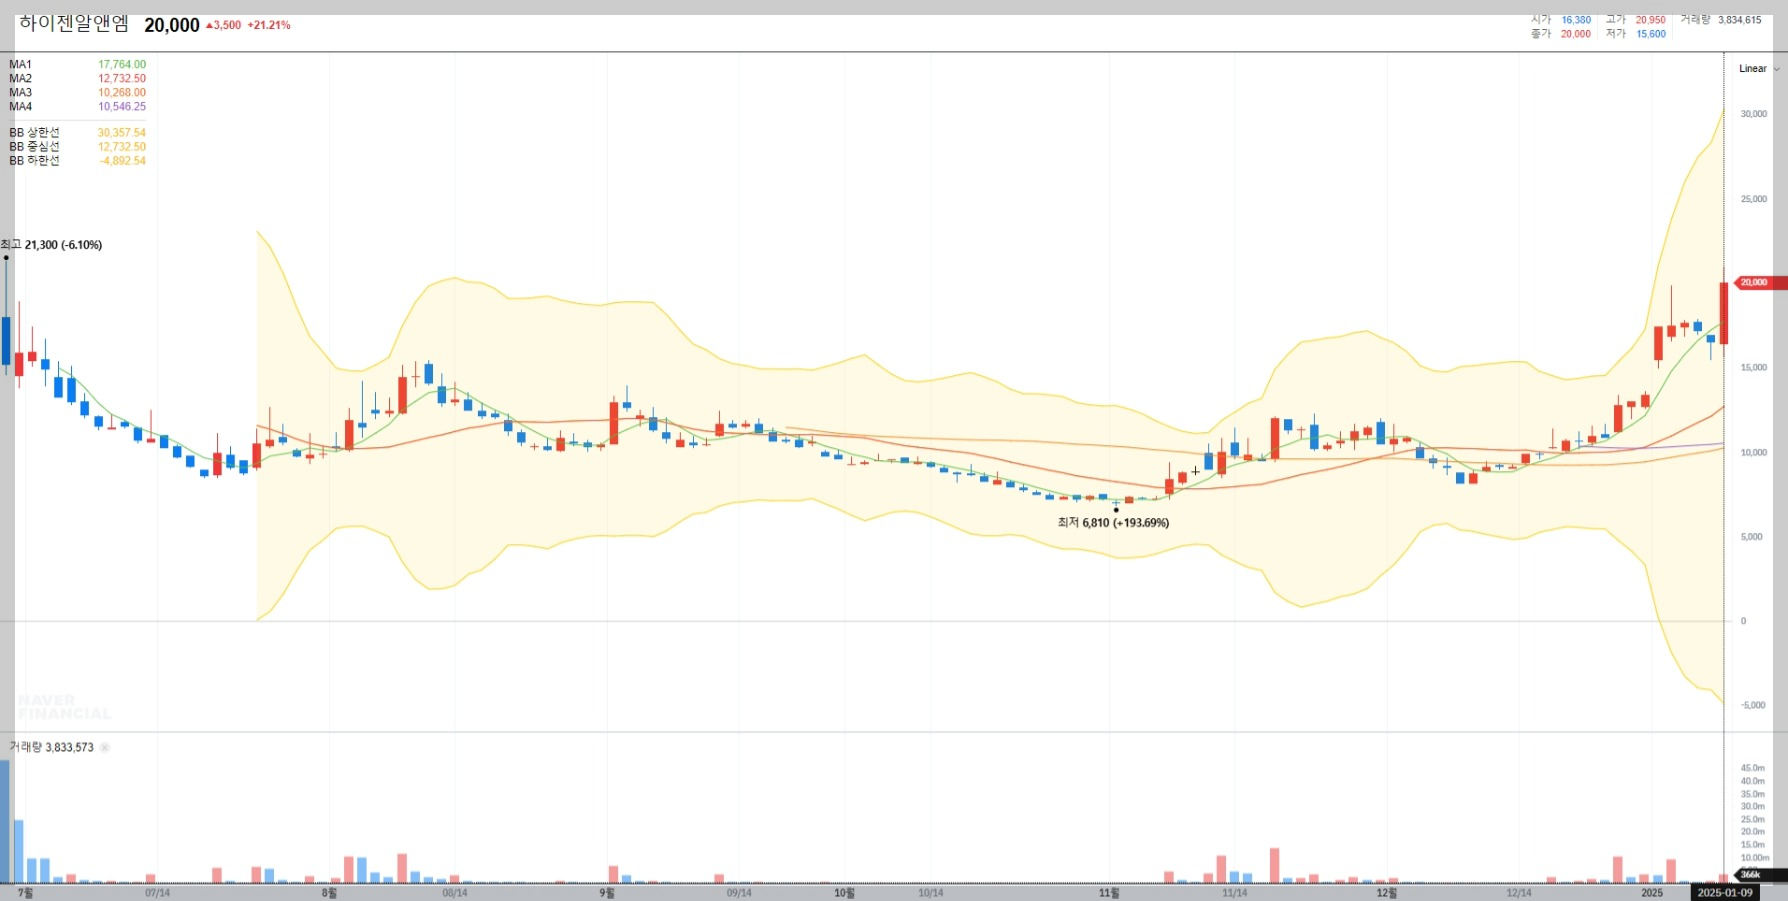Click the 최고 21,300 high marker label
The height and width of the screenshot is (901, 1788).
[x=52, y=245]
